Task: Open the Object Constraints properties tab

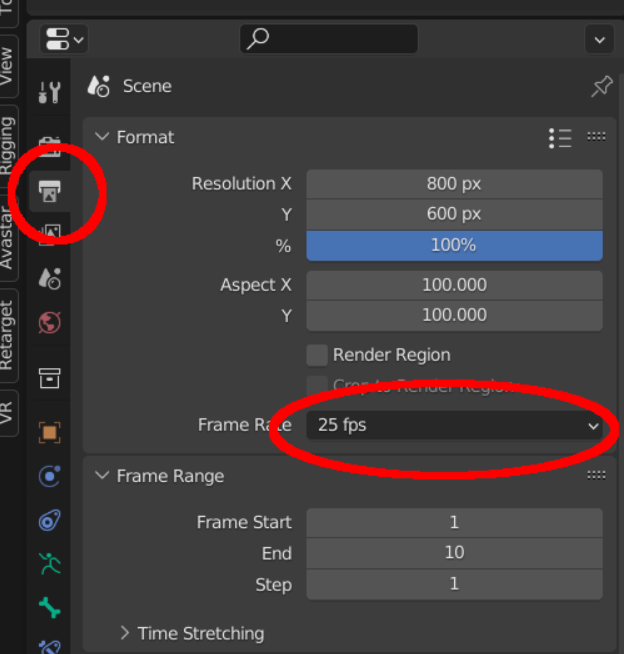Action: pos(50,520)
